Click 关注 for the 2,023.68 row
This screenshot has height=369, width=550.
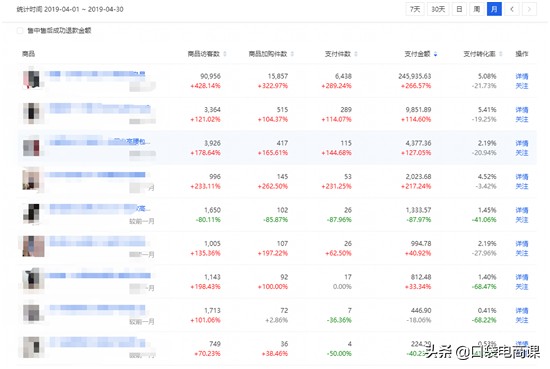[x=522, y=186]
